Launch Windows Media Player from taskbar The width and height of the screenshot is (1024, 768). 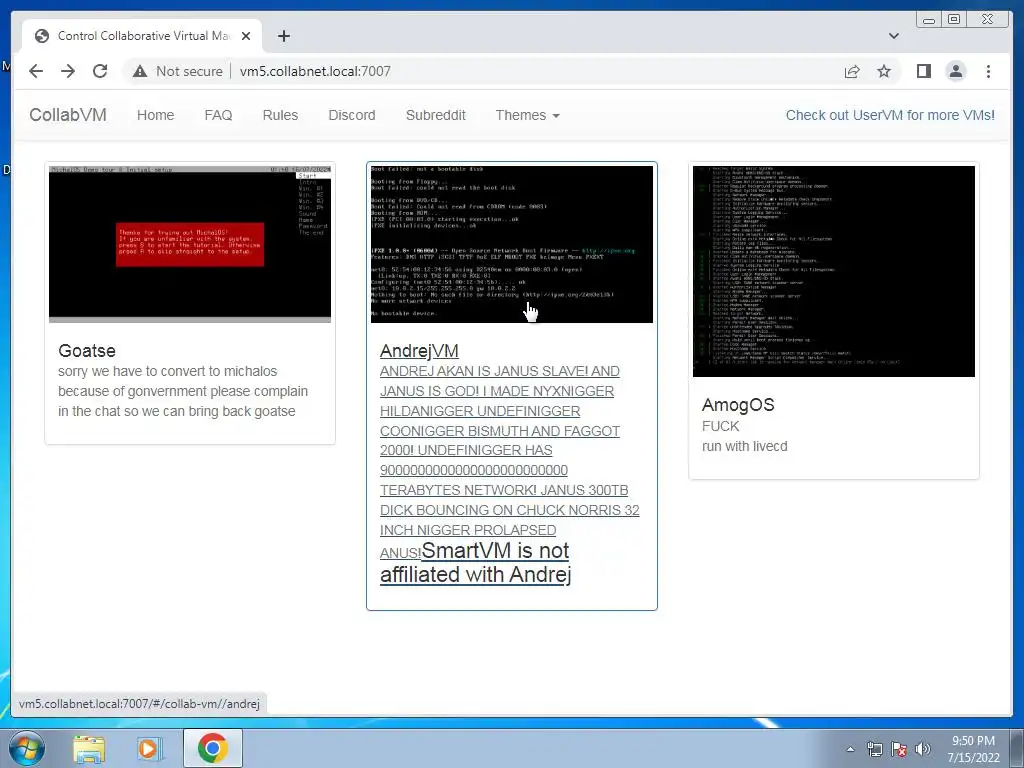coord(148,748)
